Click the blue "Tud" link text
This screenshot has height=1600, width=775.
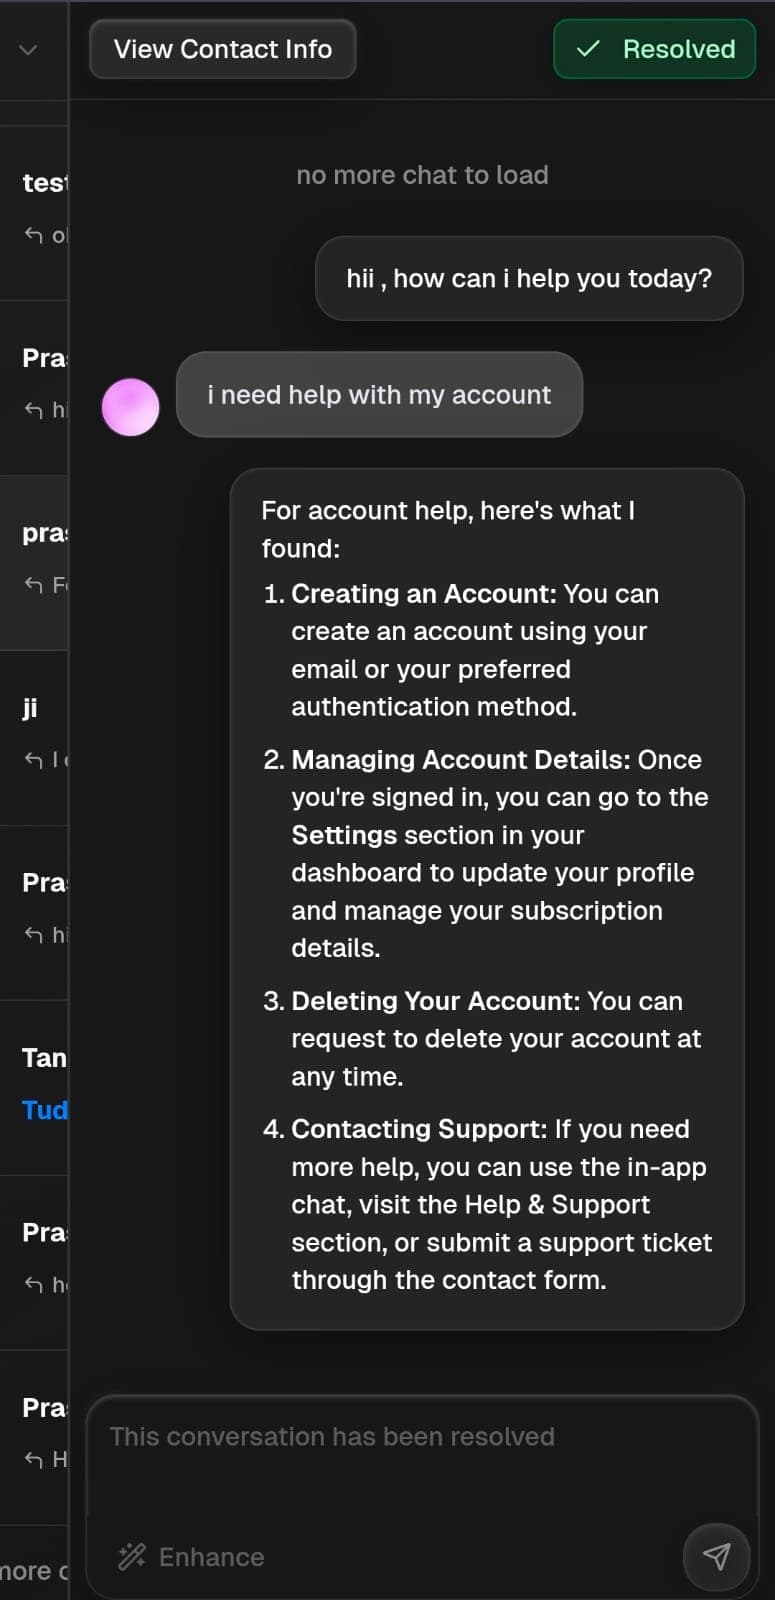tap(45, 1110)
